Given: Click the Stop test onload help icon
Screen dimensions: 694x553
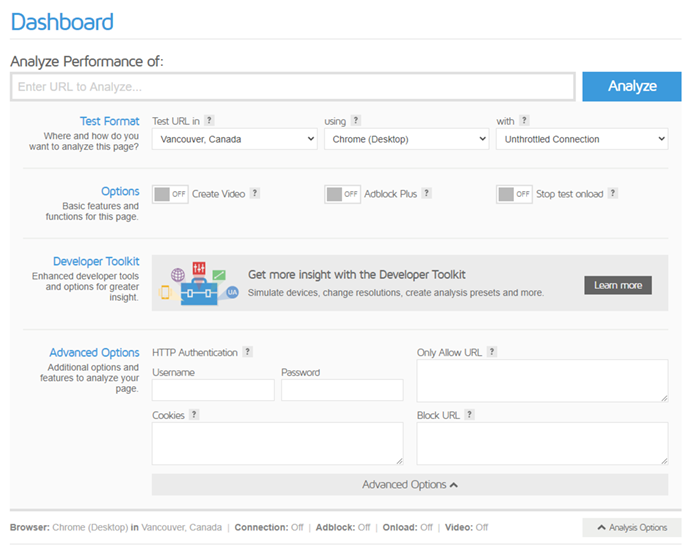Looking at the screenshot, I should tap(613, 193).
